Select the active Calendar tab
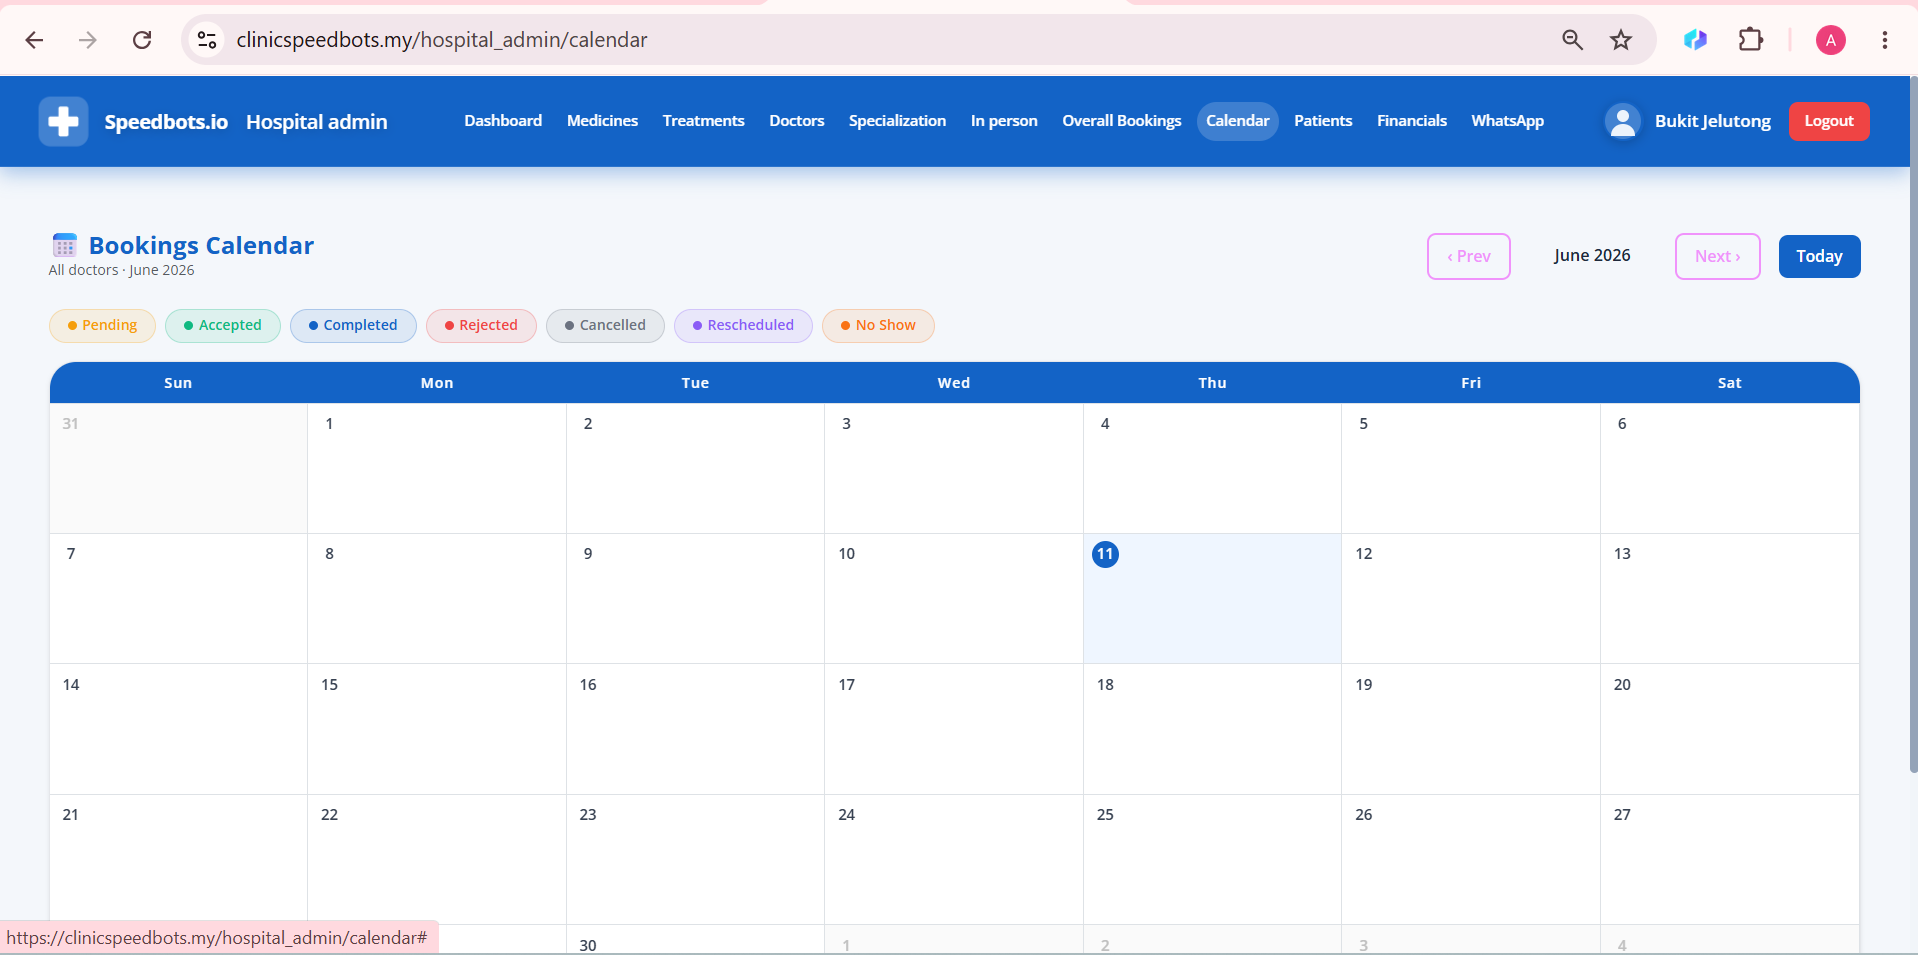The height and width of the screenshot is (955, 1918). 1237,121
